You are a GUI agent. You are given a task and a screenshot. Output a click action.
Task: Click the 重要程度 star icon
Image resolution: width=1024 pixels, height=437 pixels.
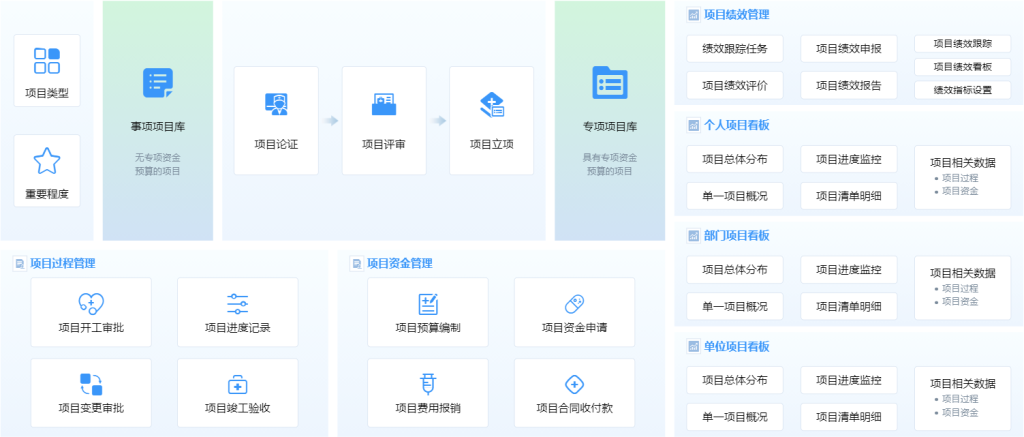coord(47,160)
